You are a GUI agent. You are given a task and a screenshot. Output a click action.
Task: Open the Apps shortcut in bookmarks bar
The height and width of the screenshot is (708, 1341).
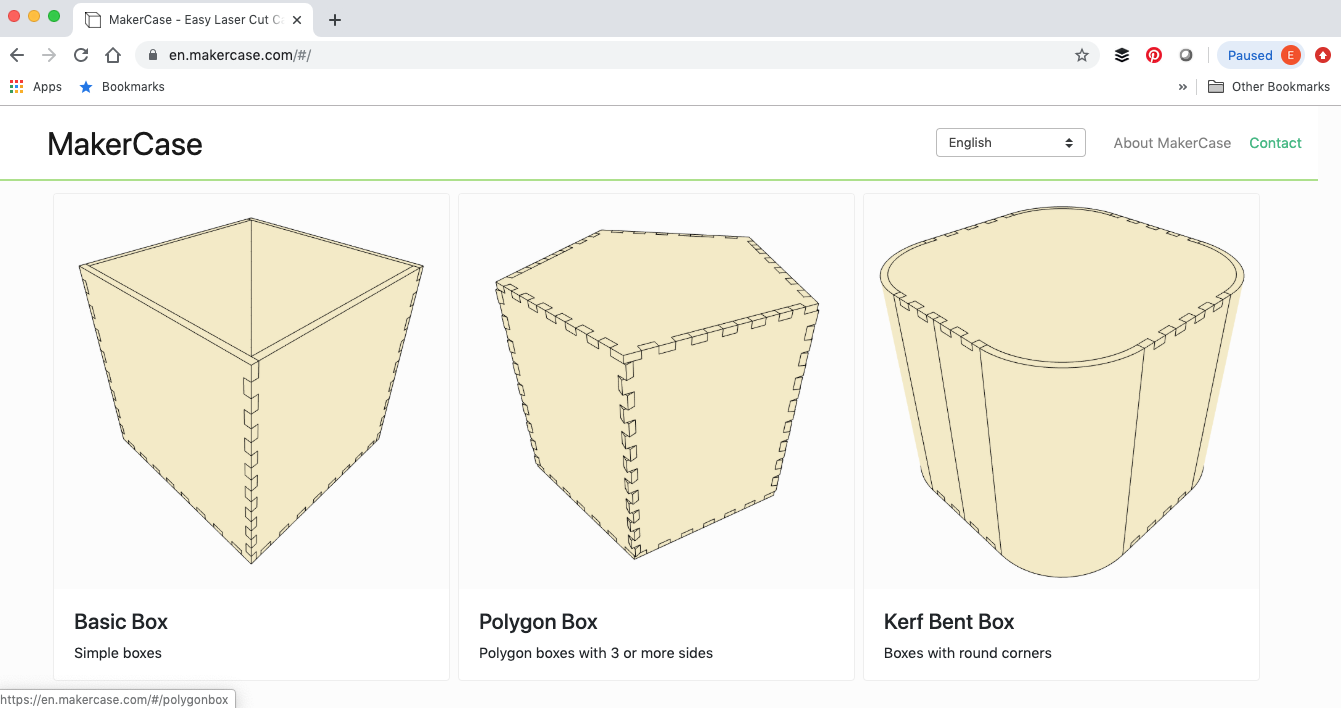coord(36,87)
